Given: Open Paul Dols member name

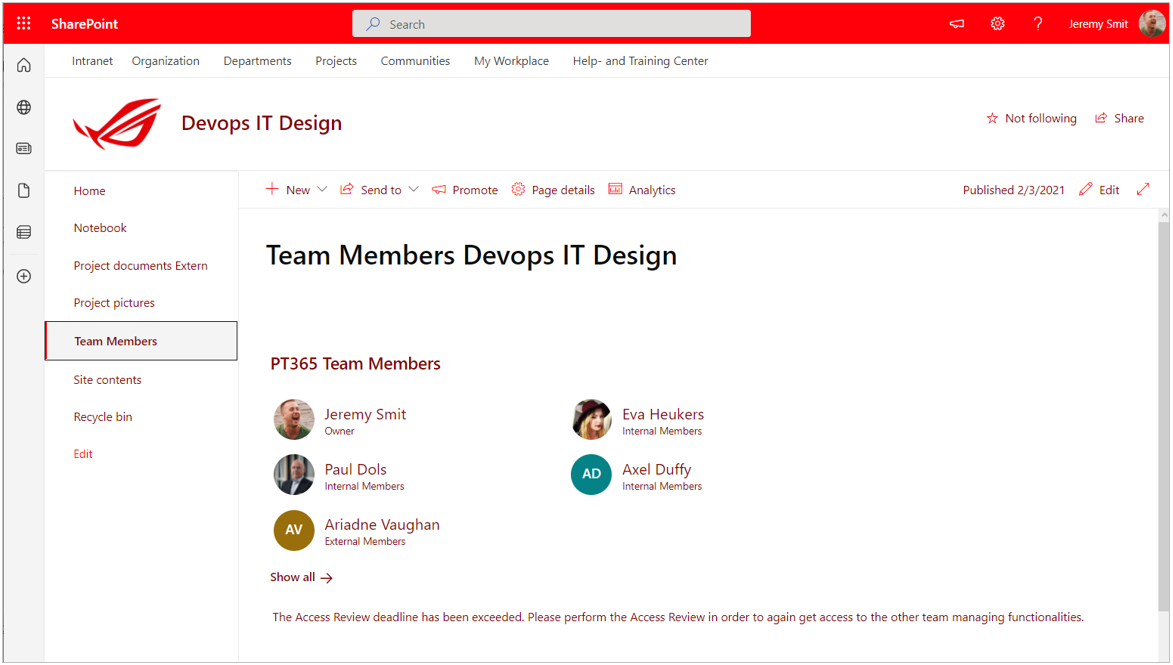Looking at the screenshot, I should (x=355, y=470).
